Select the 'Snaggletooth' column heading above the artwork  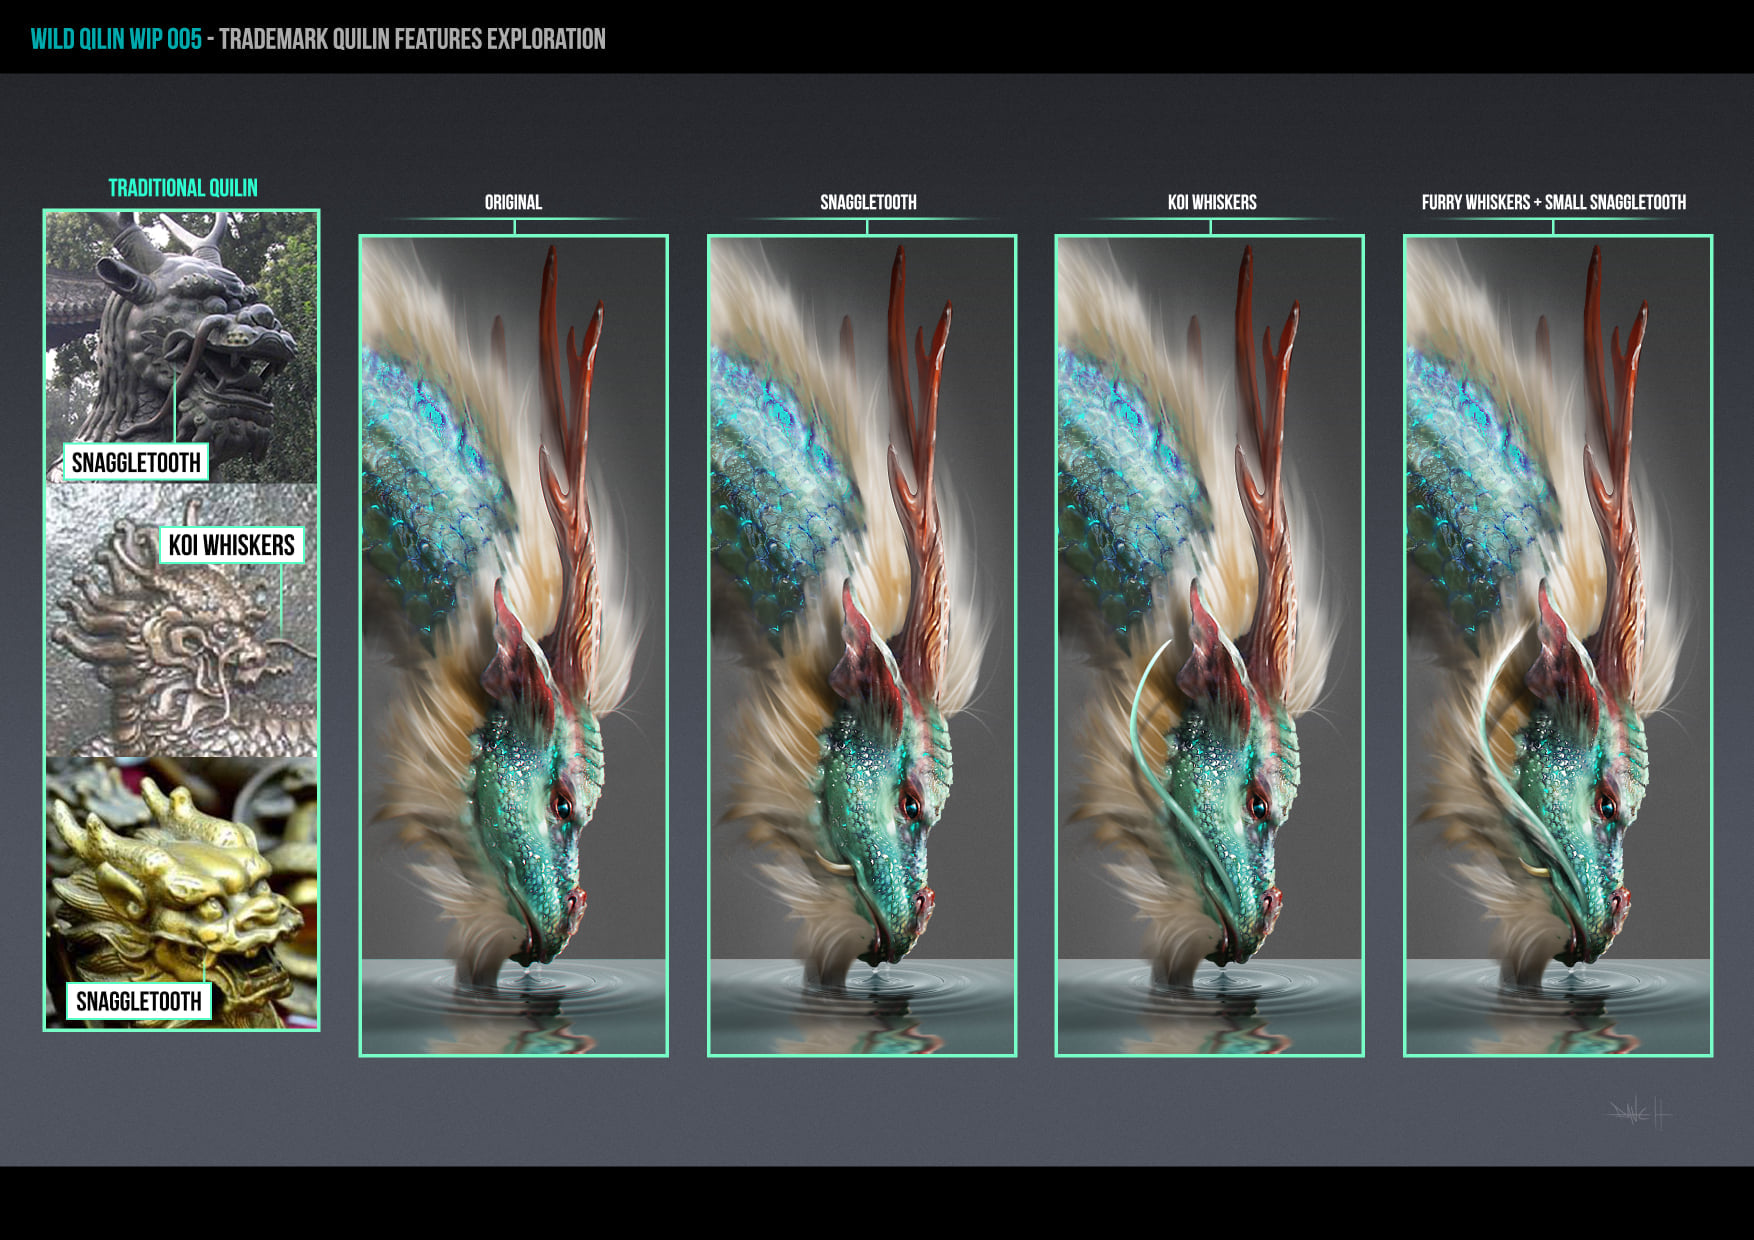[x=868, y=202]
